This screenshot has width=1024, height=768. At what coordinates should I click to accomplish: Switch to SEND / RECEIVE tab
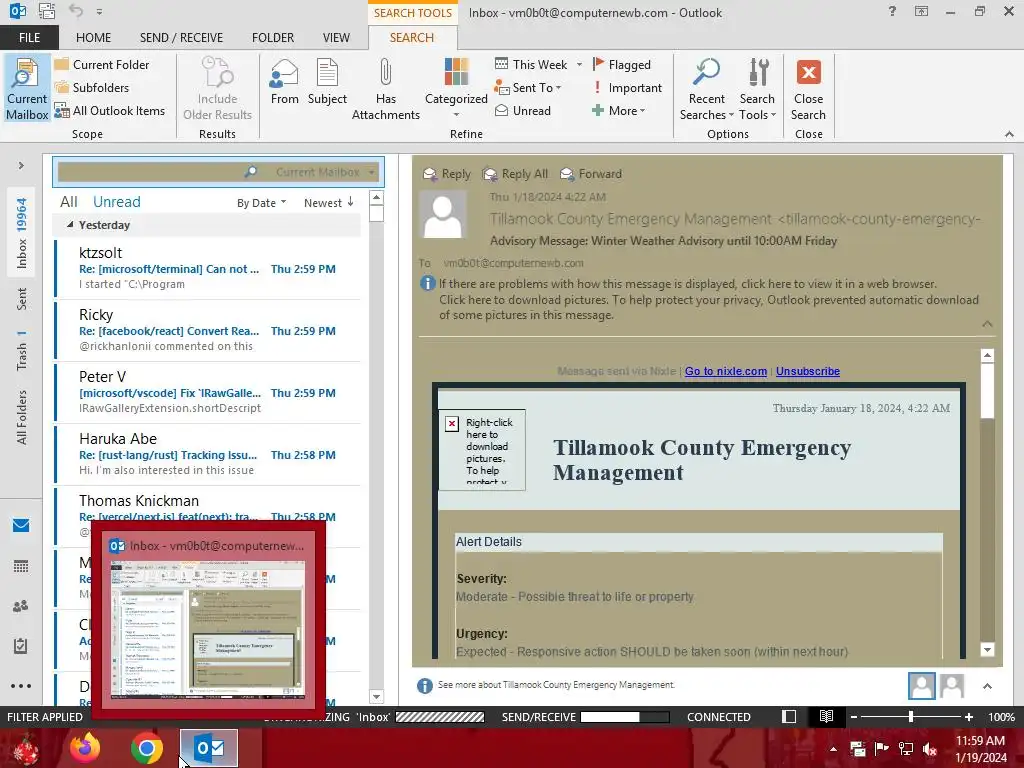pos(181,38)
